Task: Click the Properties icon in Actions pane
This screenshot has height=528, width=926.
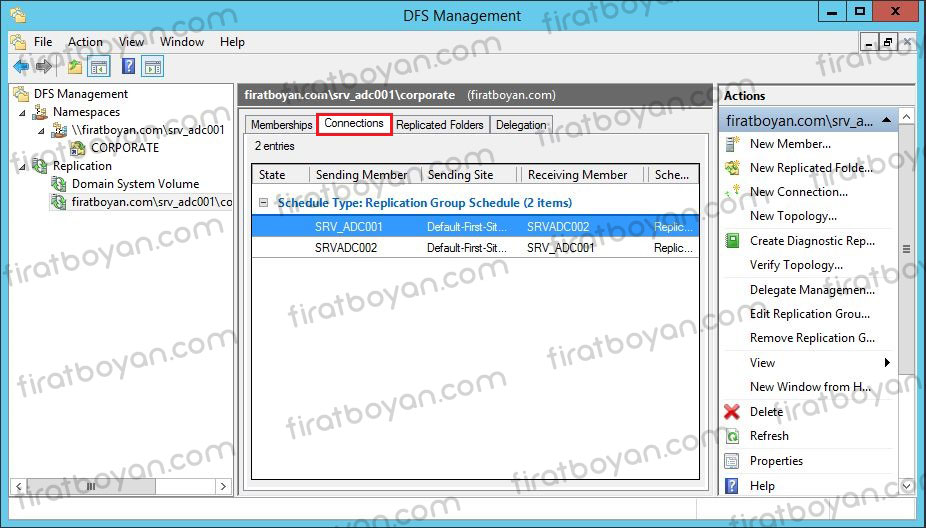Action: click(x=732, y=461)
